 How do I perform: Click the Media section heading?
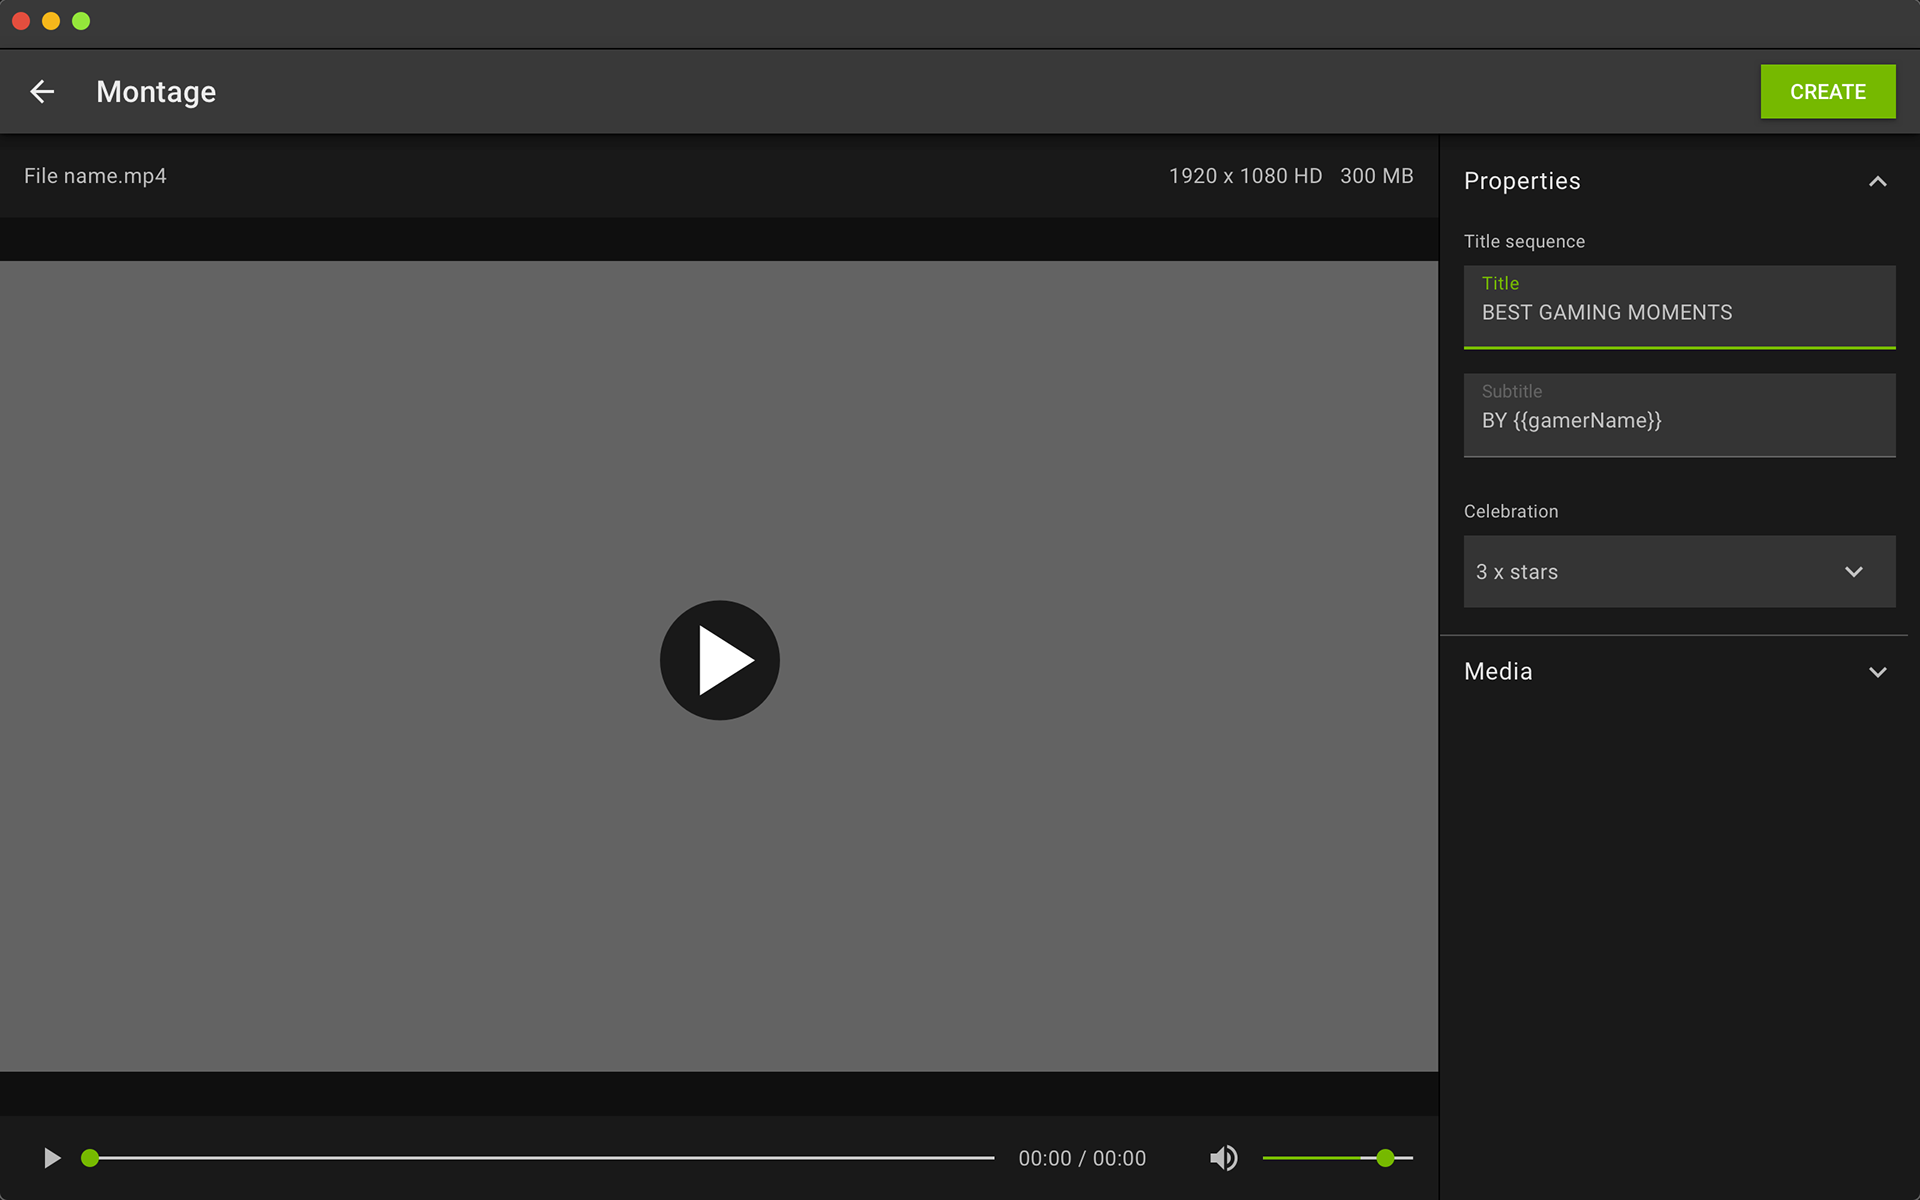coord(1498,671)
